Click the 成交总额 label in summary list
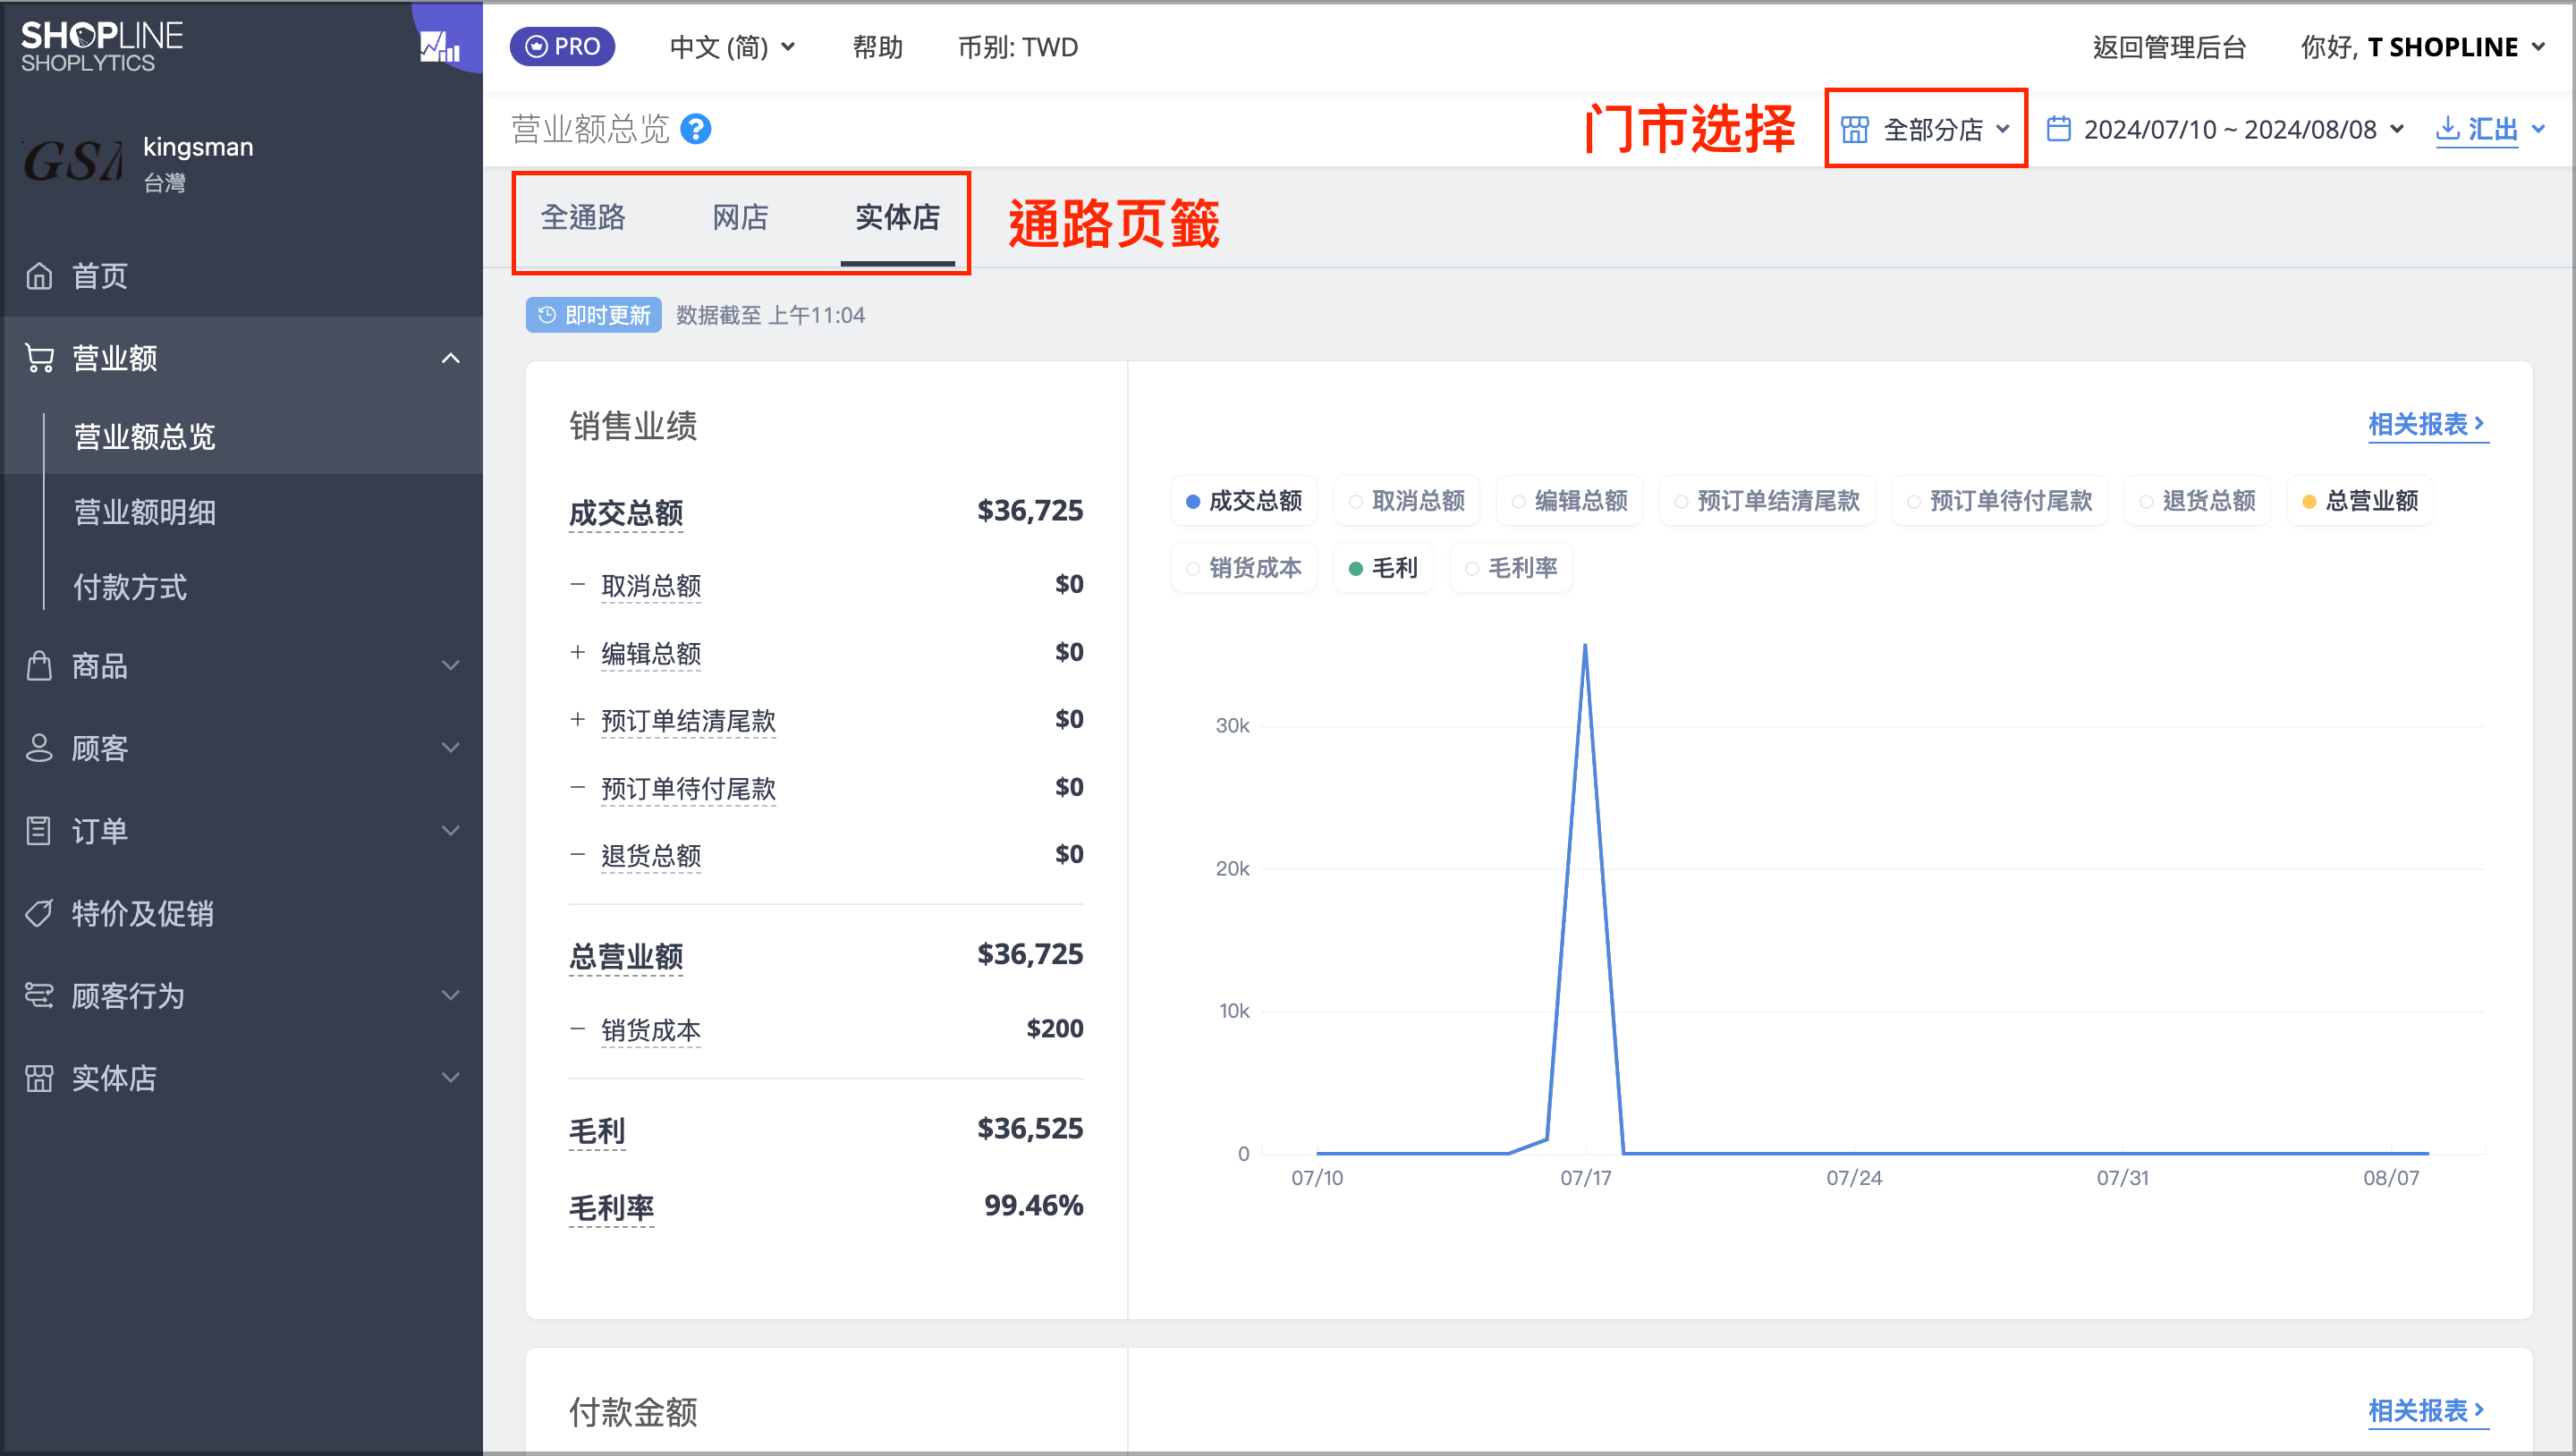This screenshot has height=1456, width=2576. 626,513
